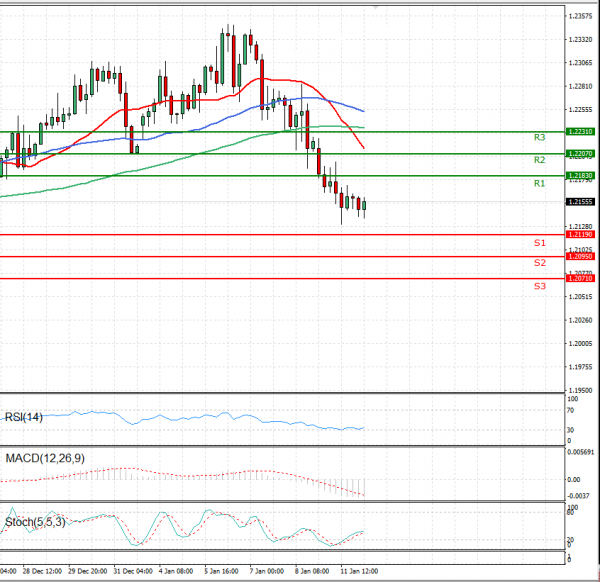
Task: Select the green 1.22070 price tag
Action: (580, 154)
